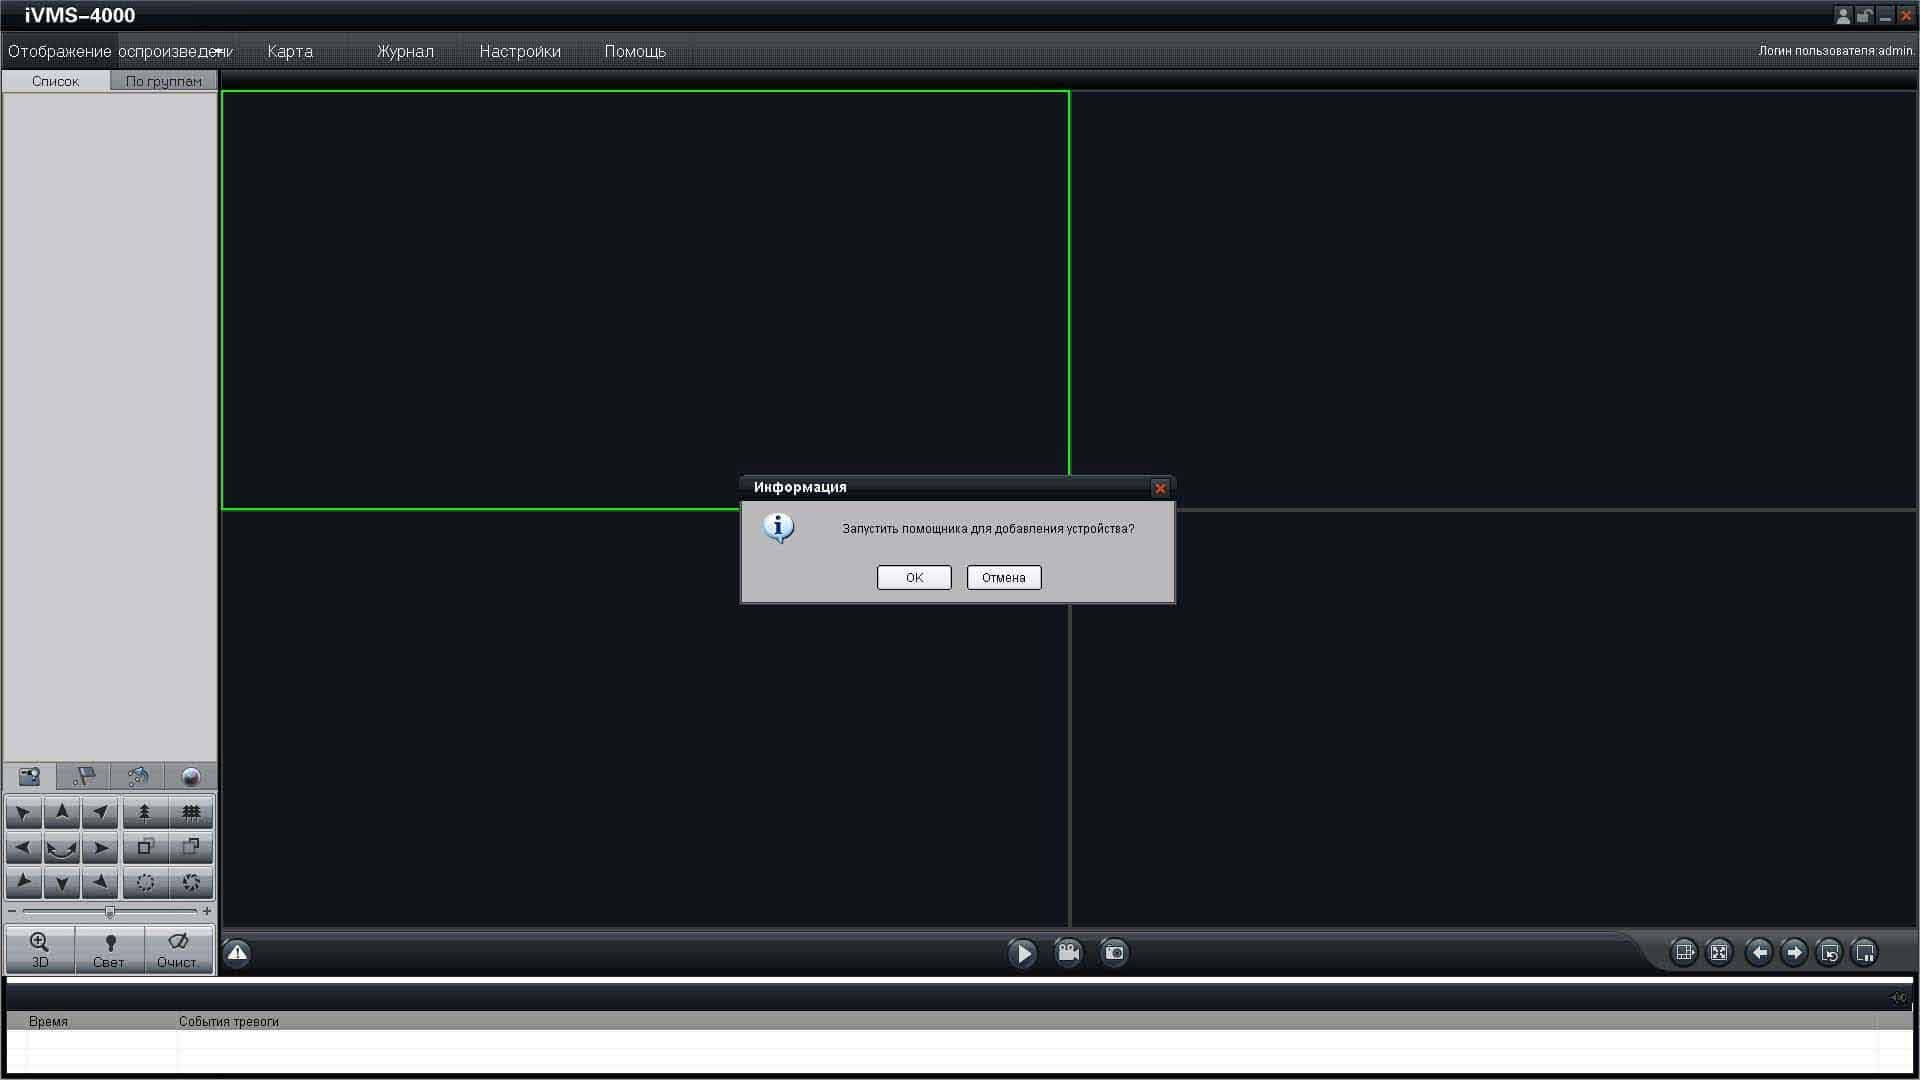Capture snapshot with camera icon
Viewport: 1920px width, 1080px height.
tap(1114, 953)
